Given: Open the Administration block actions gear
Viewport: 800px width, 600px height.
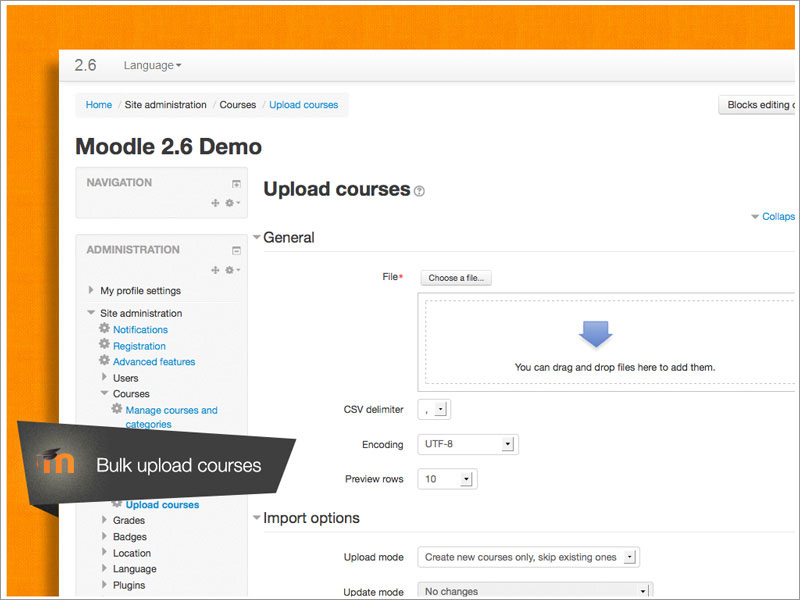Looking at the screenshot, I should (x=231, y=270).
